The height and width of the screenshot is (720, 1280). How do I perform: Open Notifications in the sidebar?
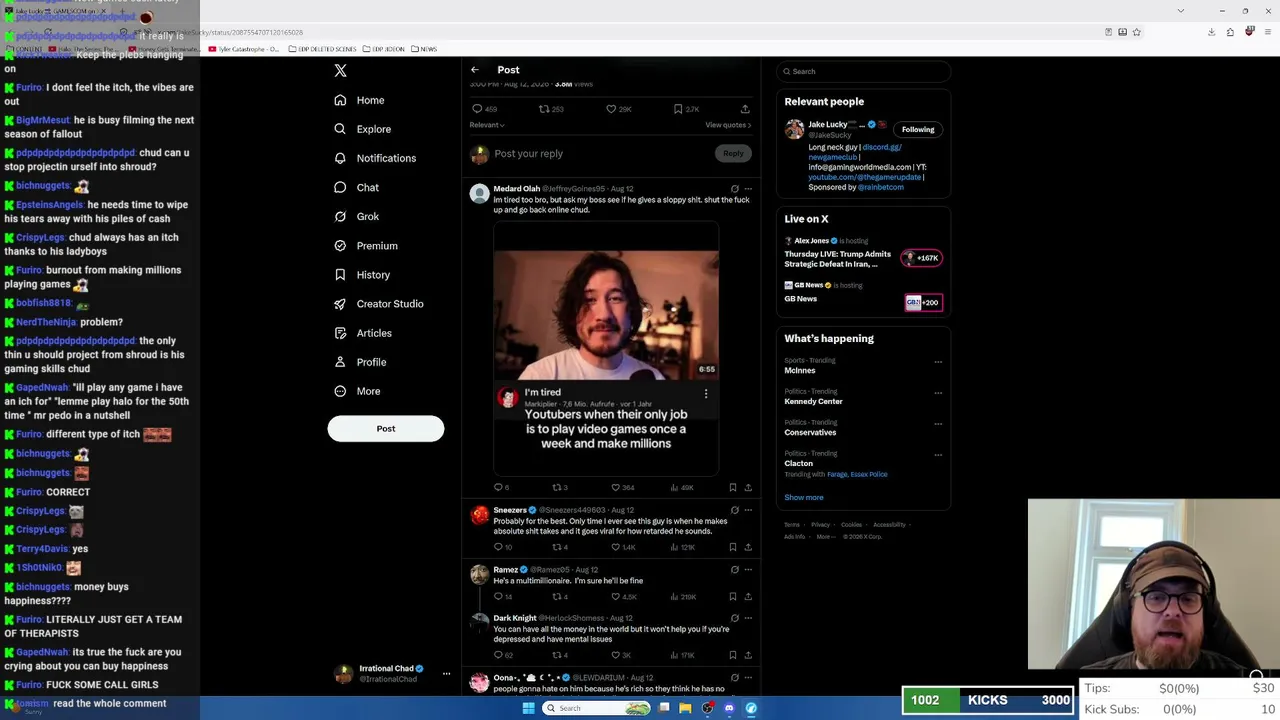tap(375, 158)
